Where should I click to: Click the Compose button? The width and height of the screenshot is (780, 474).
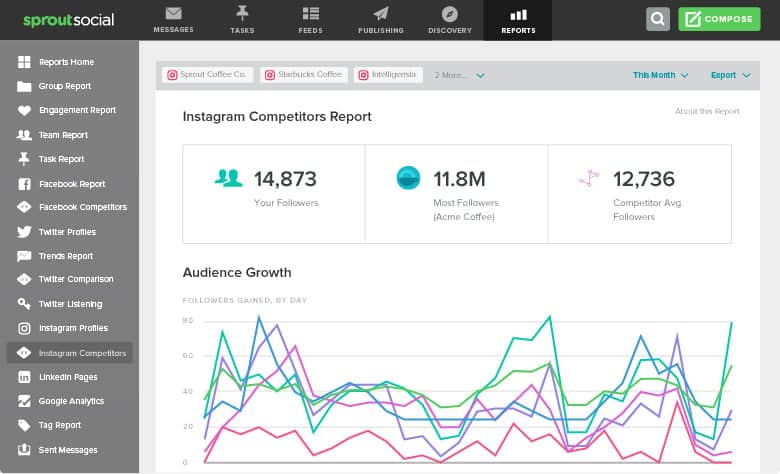point(719,19)
